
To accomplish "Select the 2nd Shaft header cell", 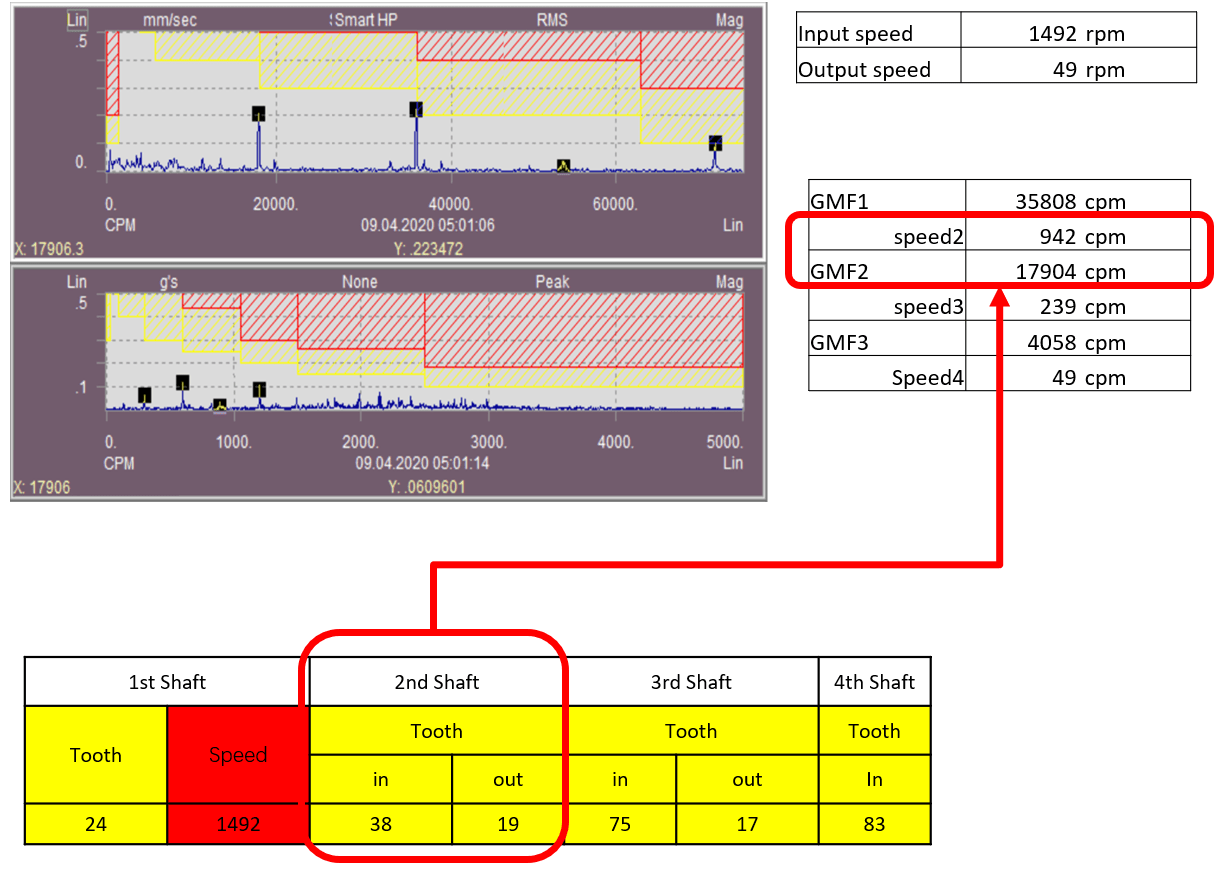I will tap(437, 682).
